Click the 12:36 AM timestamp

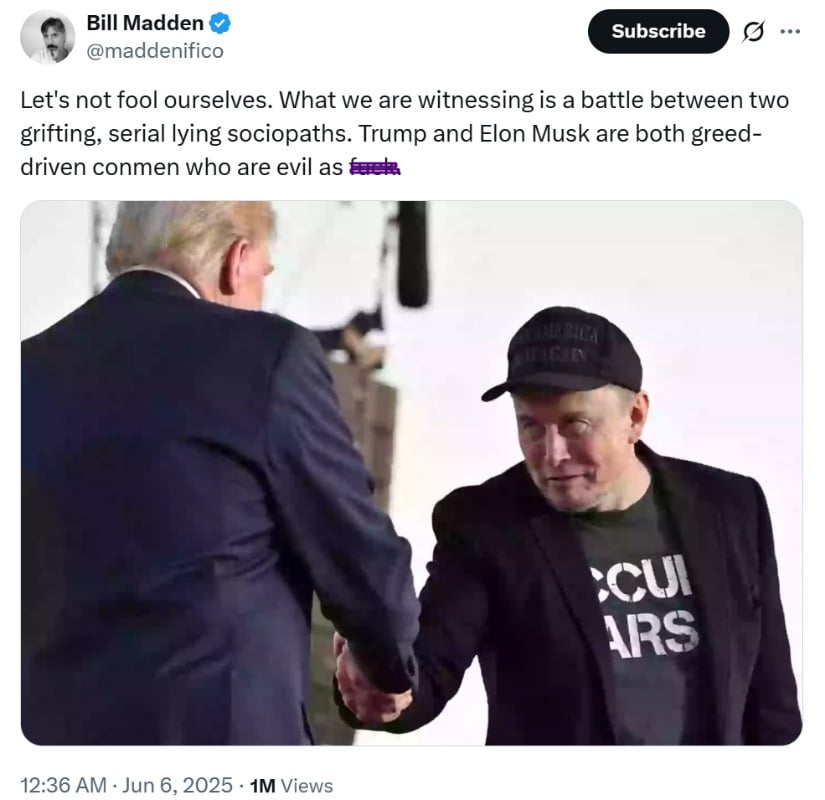(x=64, y=785)
